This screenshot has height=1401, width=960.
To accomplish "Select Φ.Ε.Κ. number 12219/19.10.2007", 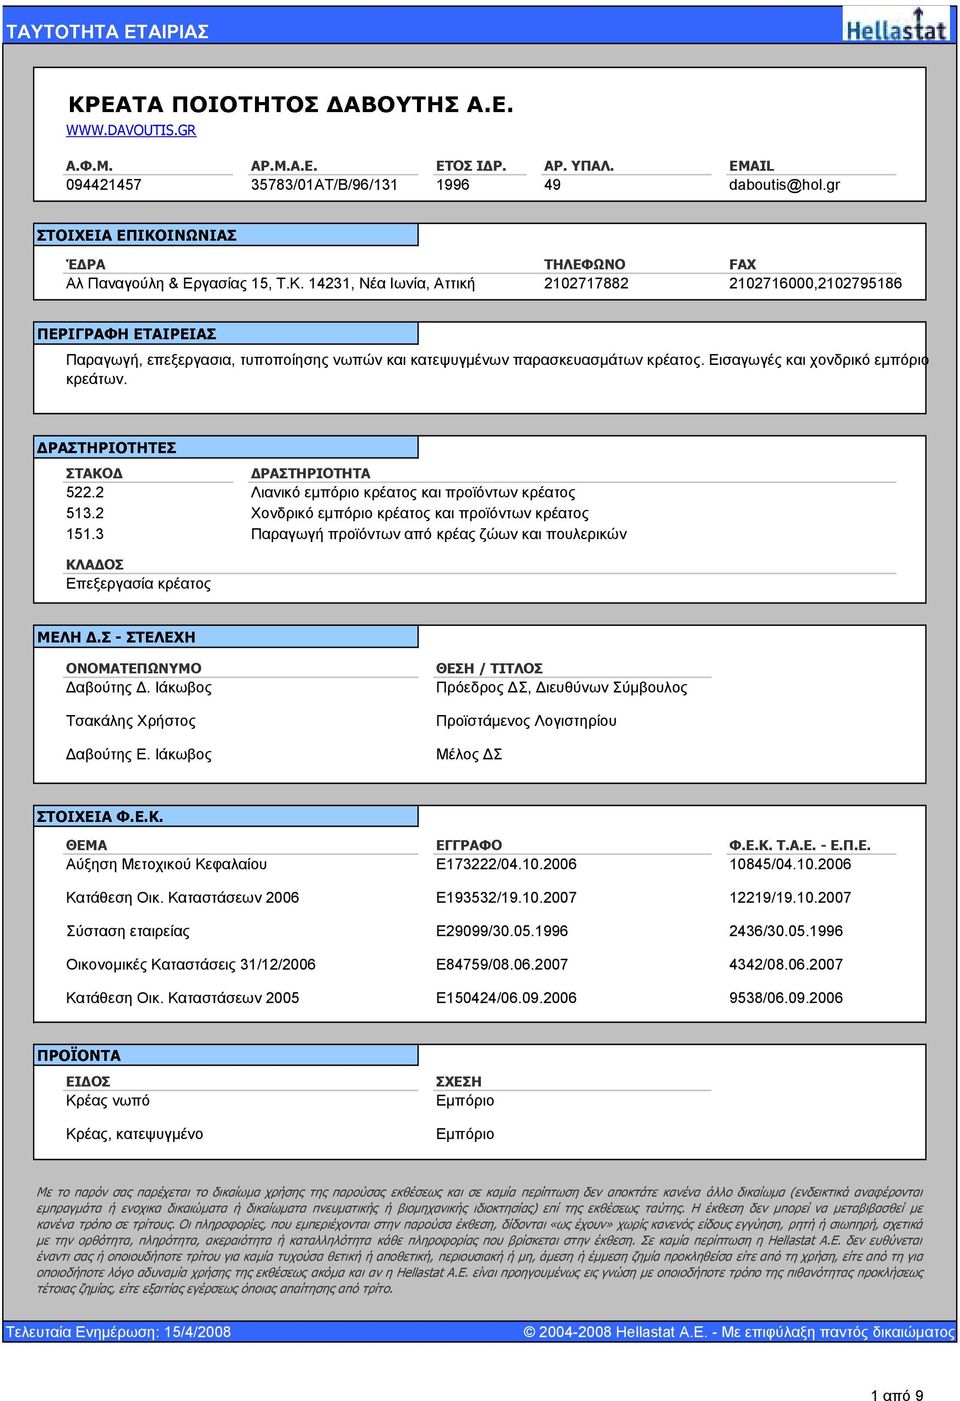I will (790, 897).
